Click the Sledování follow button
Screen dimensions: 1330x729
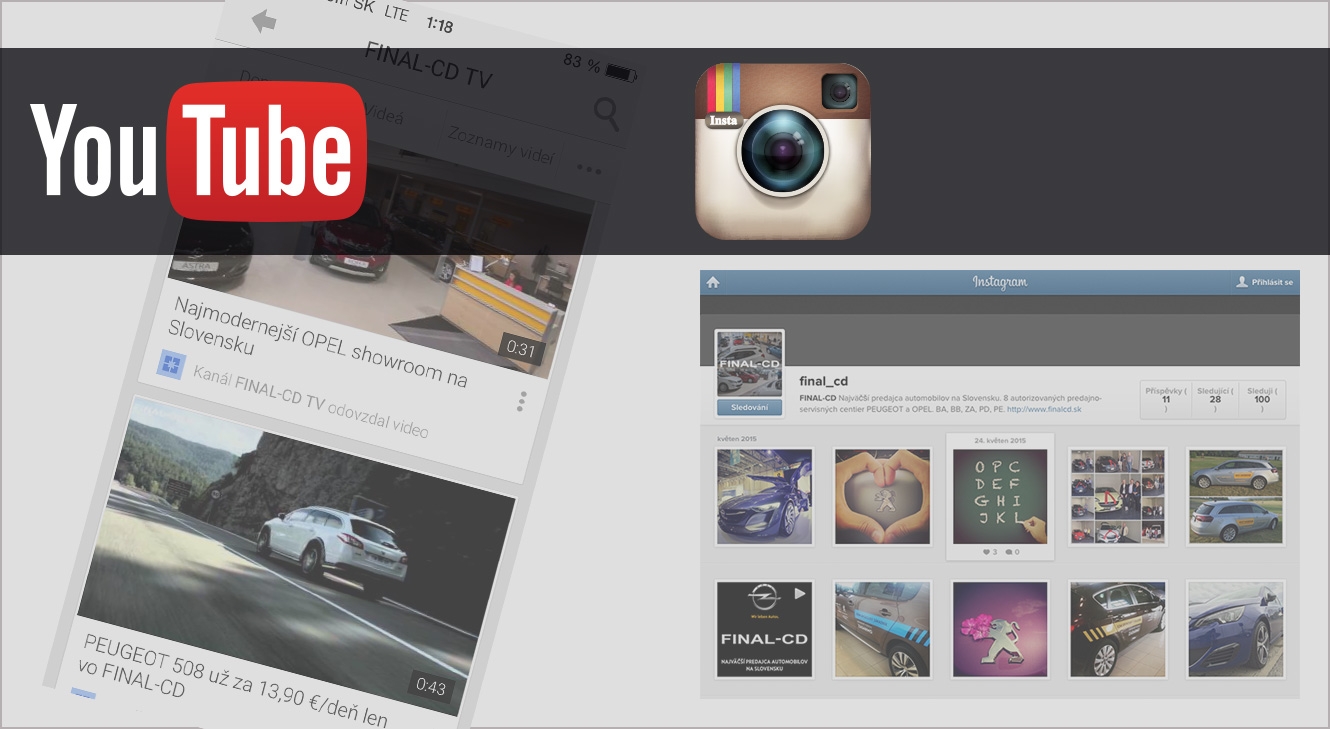750,408
